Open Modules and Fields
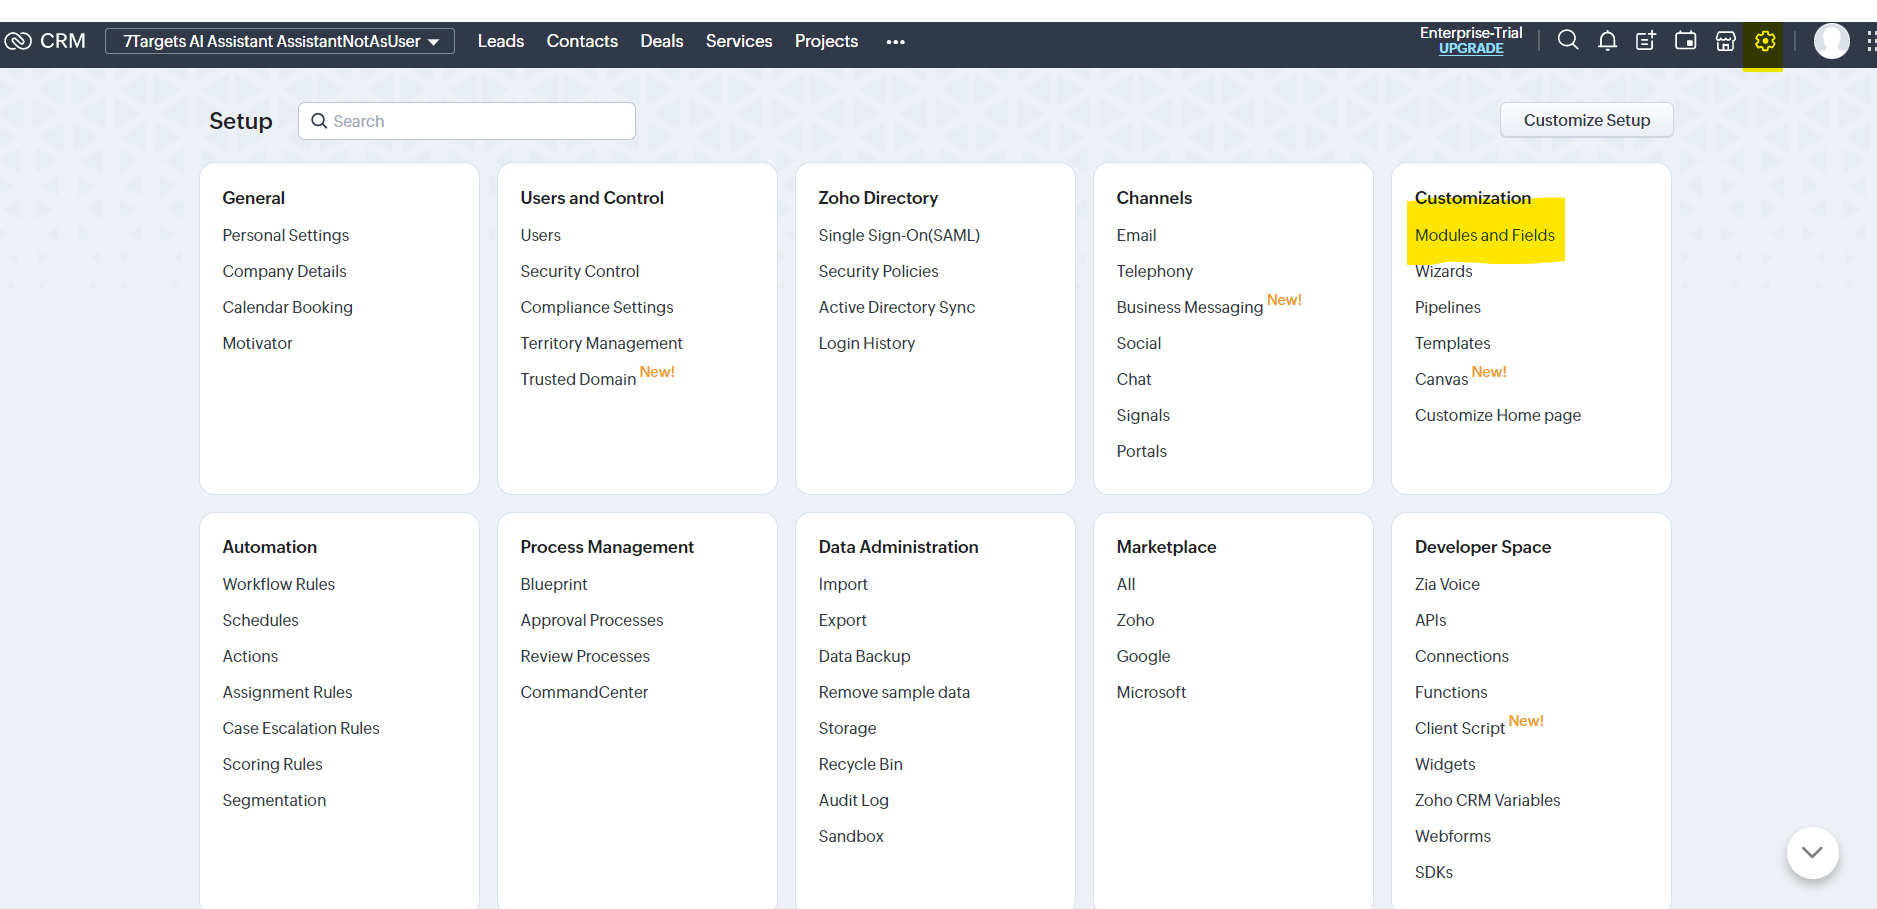The height and width of the screenshot is (909, 1877). tap(1484, 235)
